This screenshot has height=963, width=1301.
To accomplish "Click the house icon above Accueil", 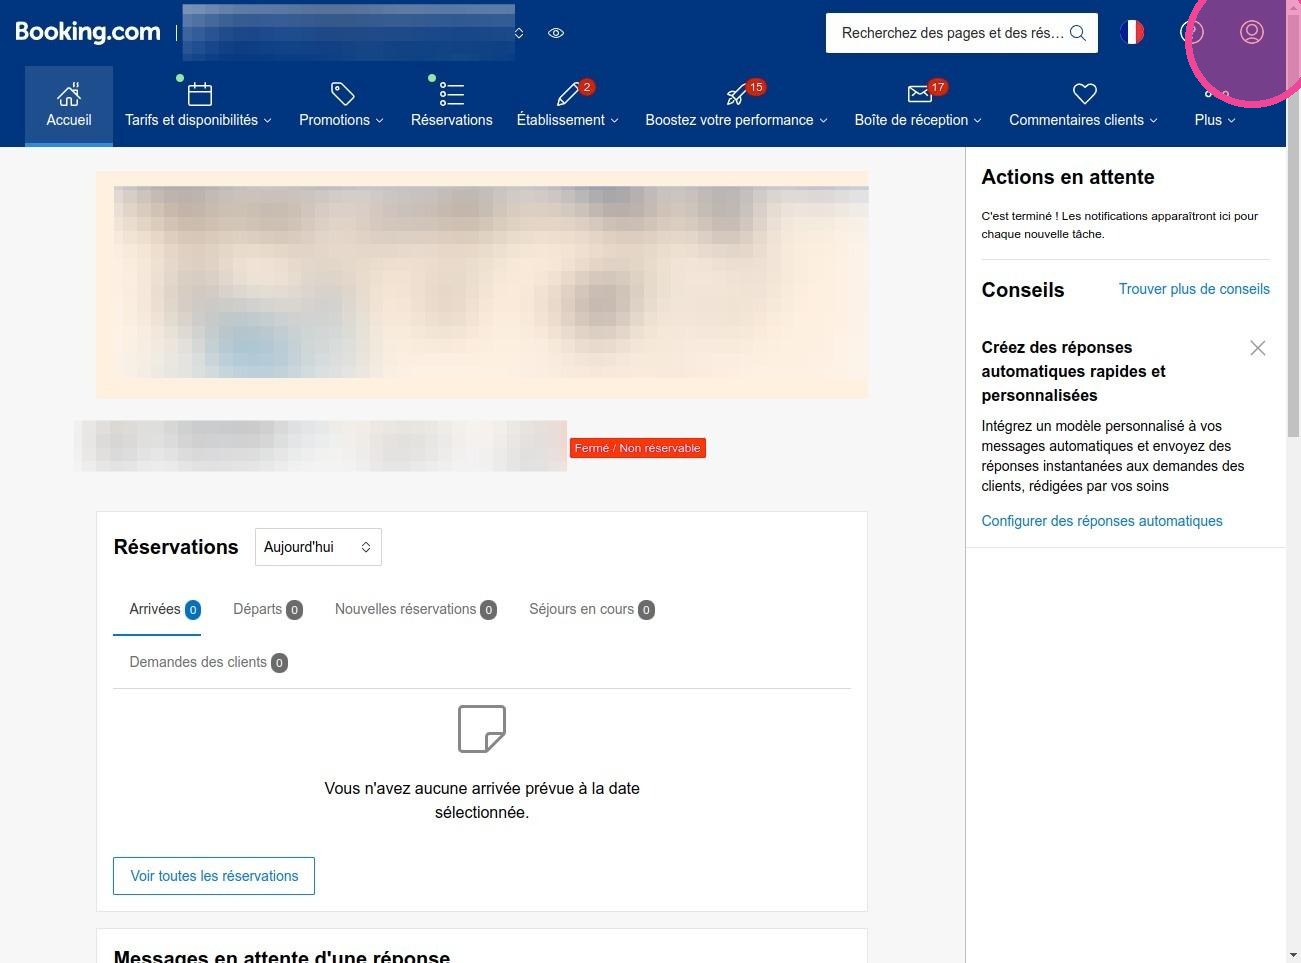I will (69, 94).
